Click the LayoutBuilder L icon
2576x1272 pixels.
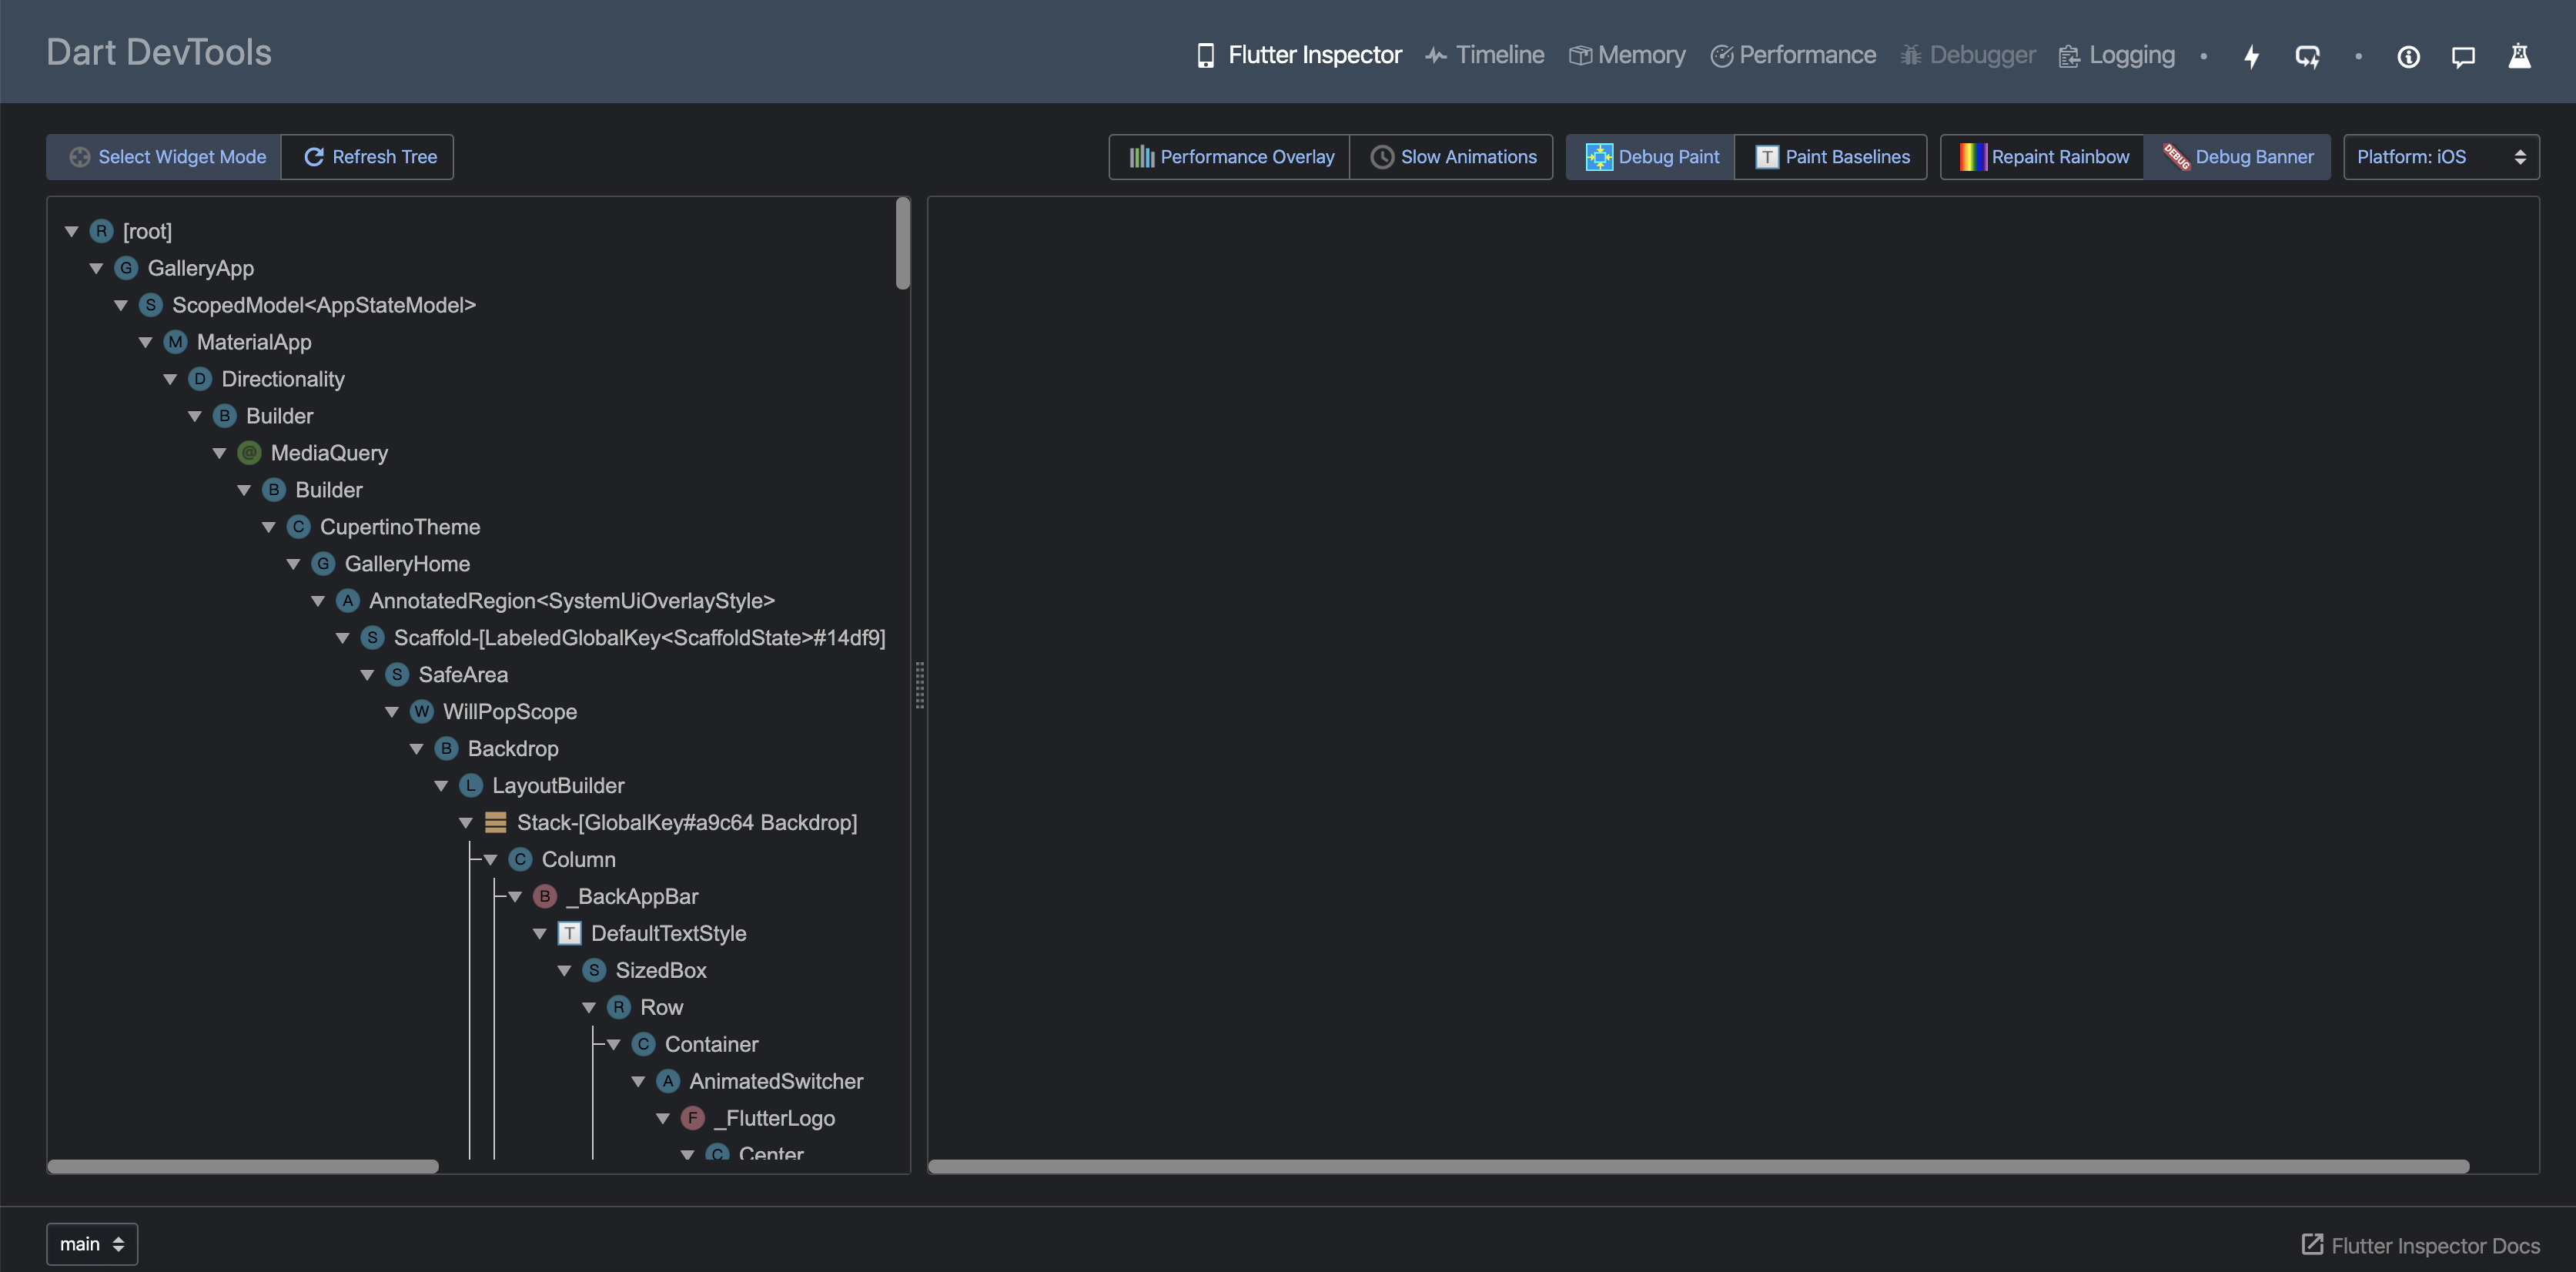point(471,785)
